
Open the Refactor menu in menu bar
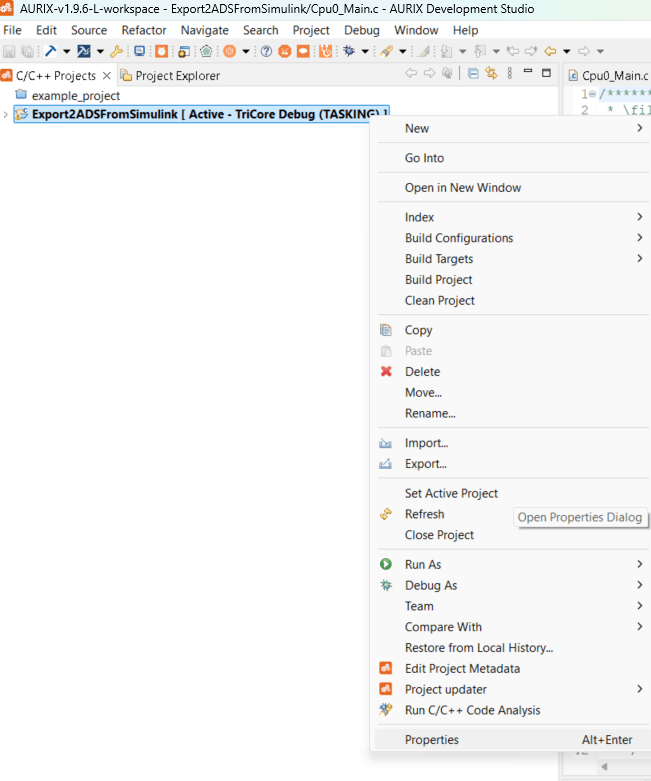(144, 30)
